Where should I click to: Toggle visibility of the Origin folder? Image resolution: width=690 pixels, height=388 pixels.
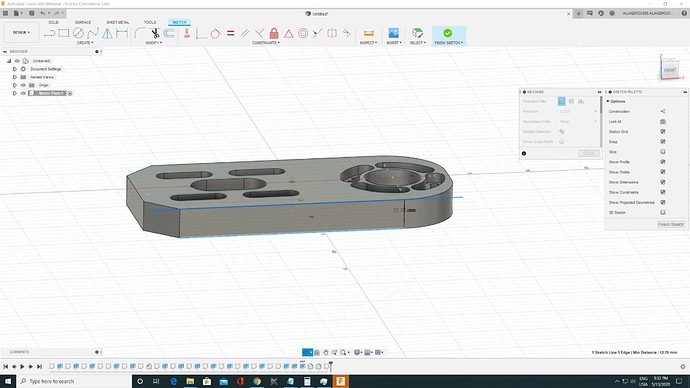(x=23, y=85)
